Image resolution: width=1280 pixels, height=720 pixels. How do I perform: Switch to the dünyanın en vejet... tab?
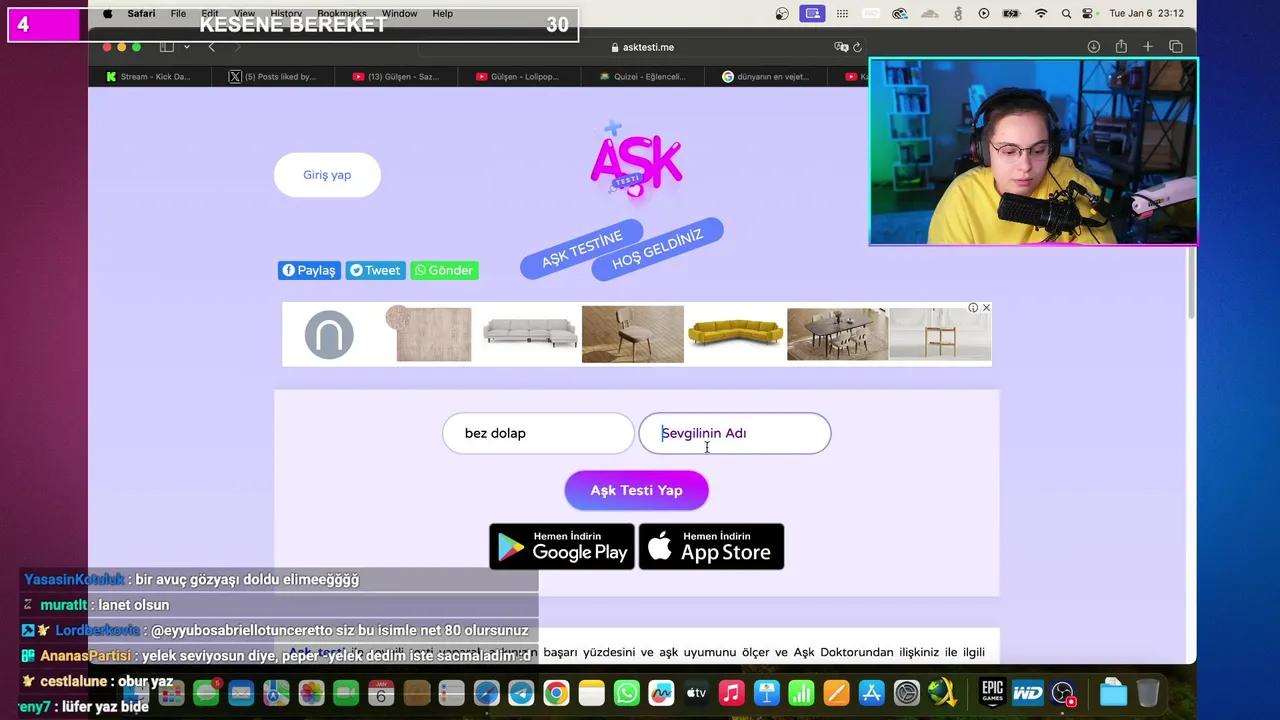pyautogui.click(x=767, y=76)
